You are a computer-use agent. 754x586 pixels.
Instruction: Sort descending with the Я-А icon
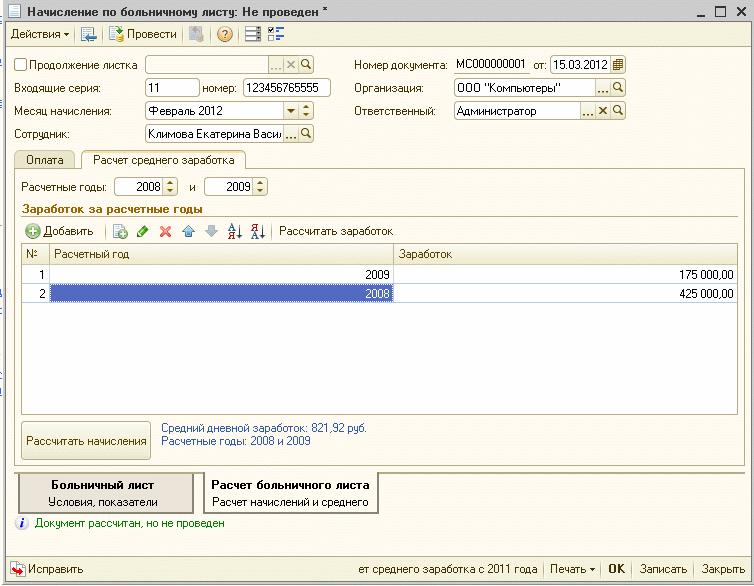tap(258, 232)
